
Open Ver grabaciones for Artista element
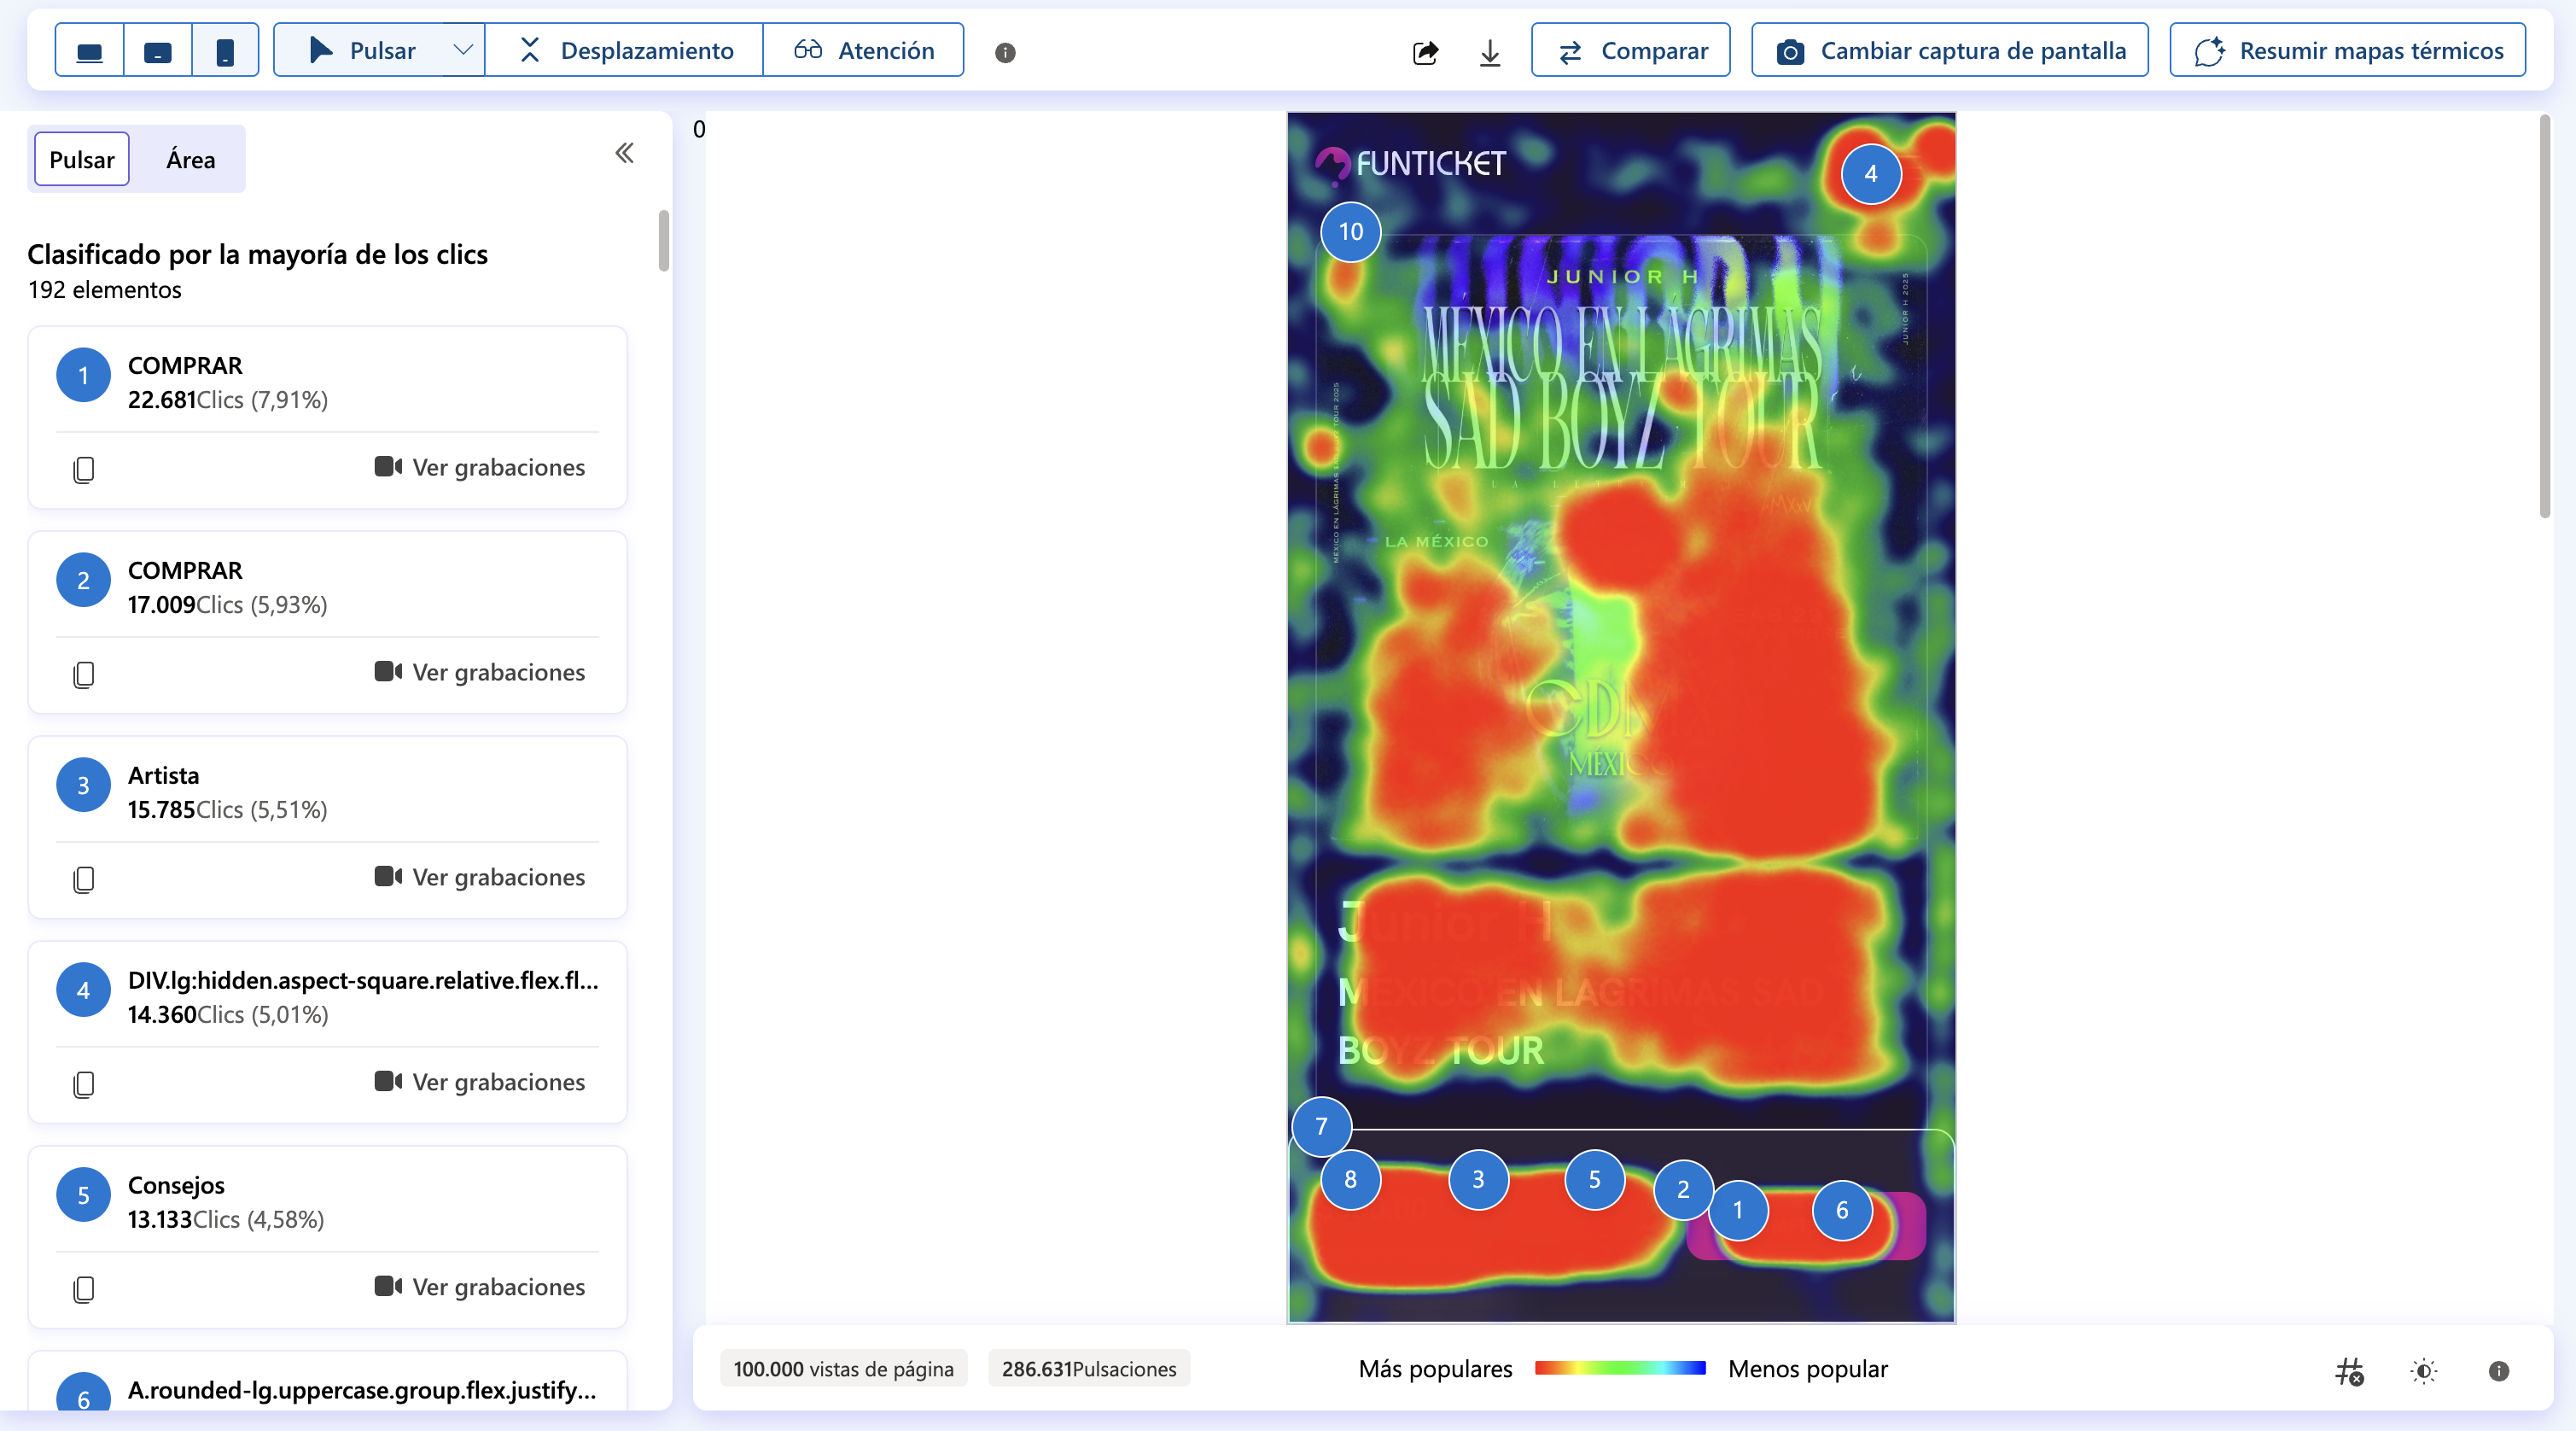[x=478, y=876]
